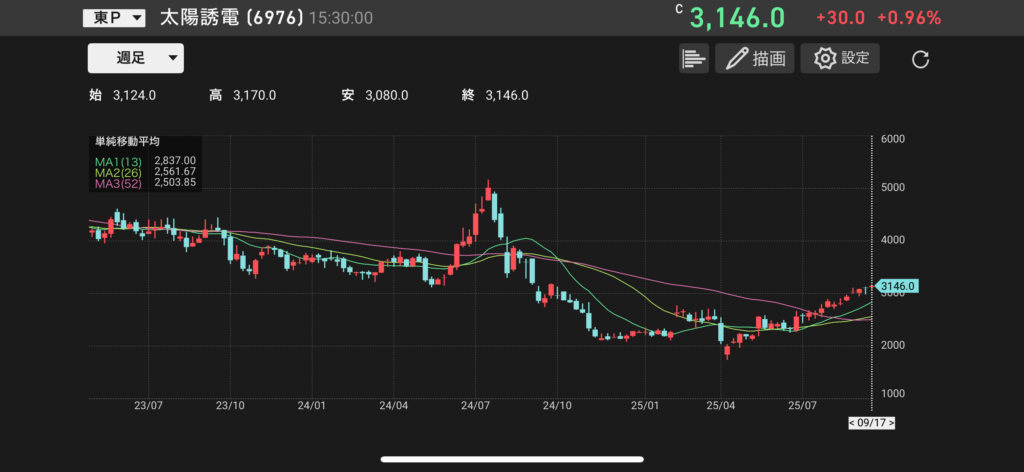Click the 単純移動平均 indicator legend header
This screenshot has height=472, width=1024.
point(127,143)
